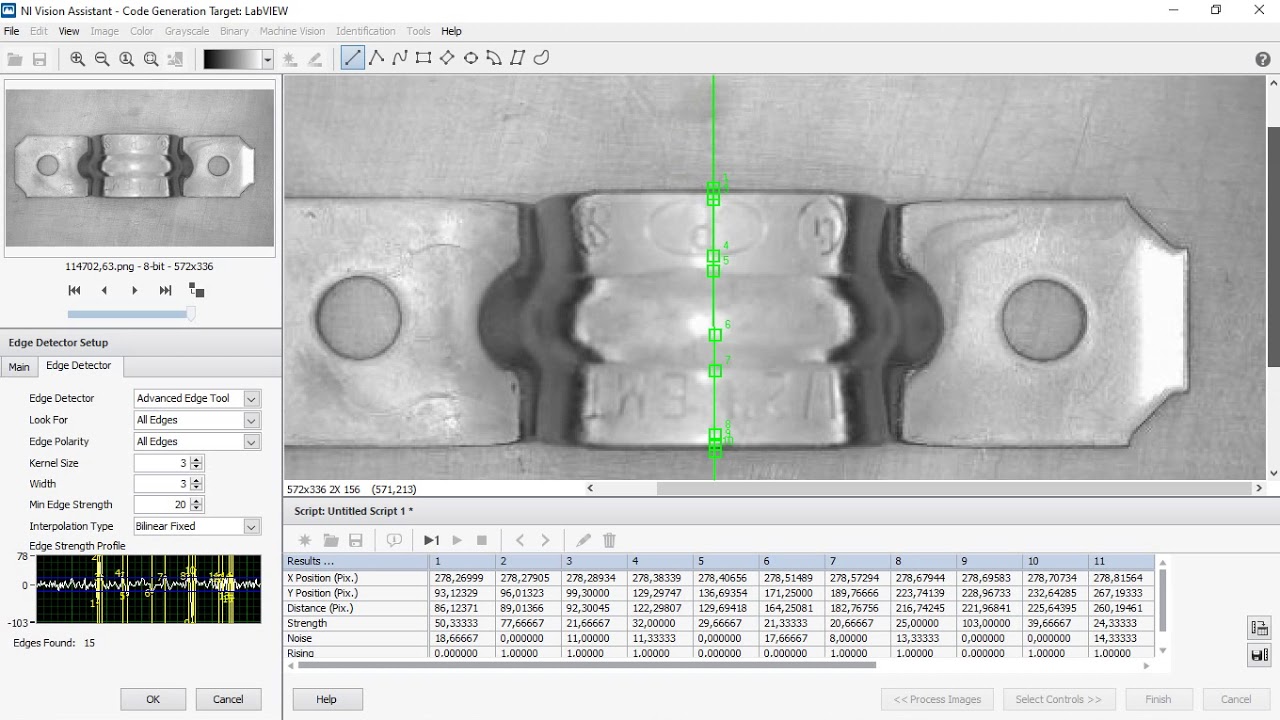The width and height of the screenshot is (1280, 720).
Task: Select the Edge Detector tab
Action: pos(79,366)
